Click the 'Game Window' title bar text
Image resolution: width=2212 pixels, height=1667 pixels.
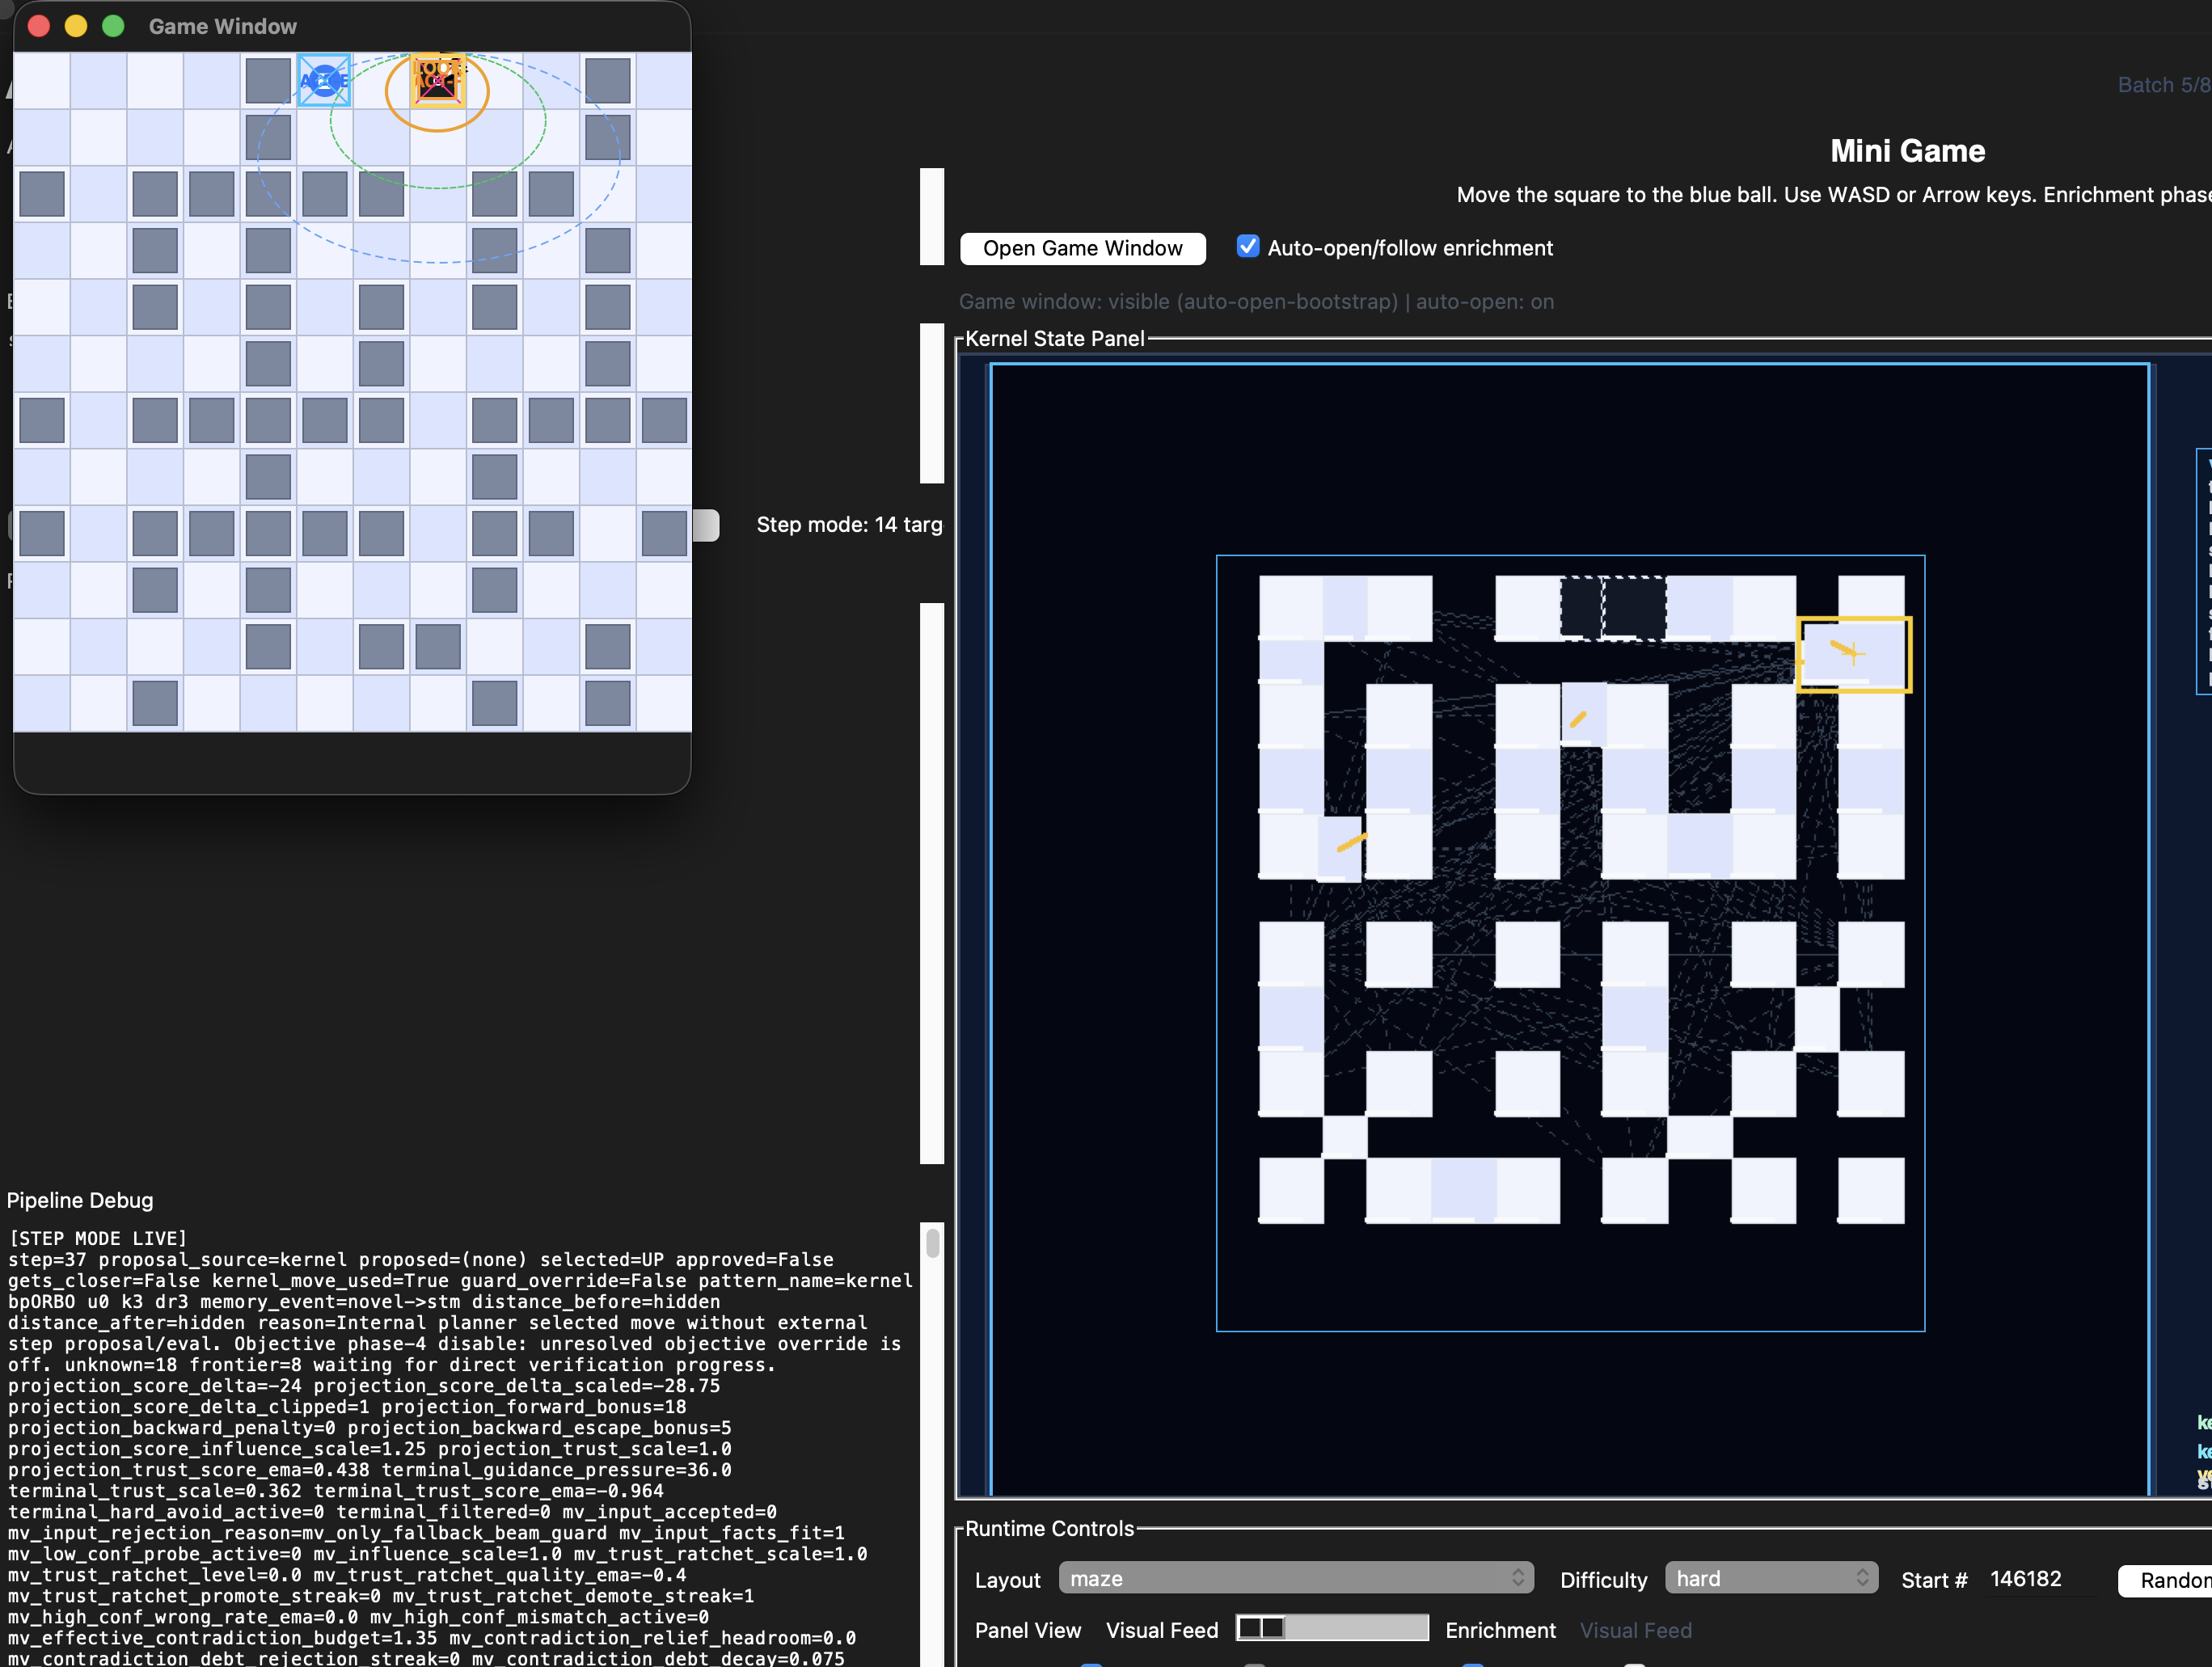tap(223, 27)
